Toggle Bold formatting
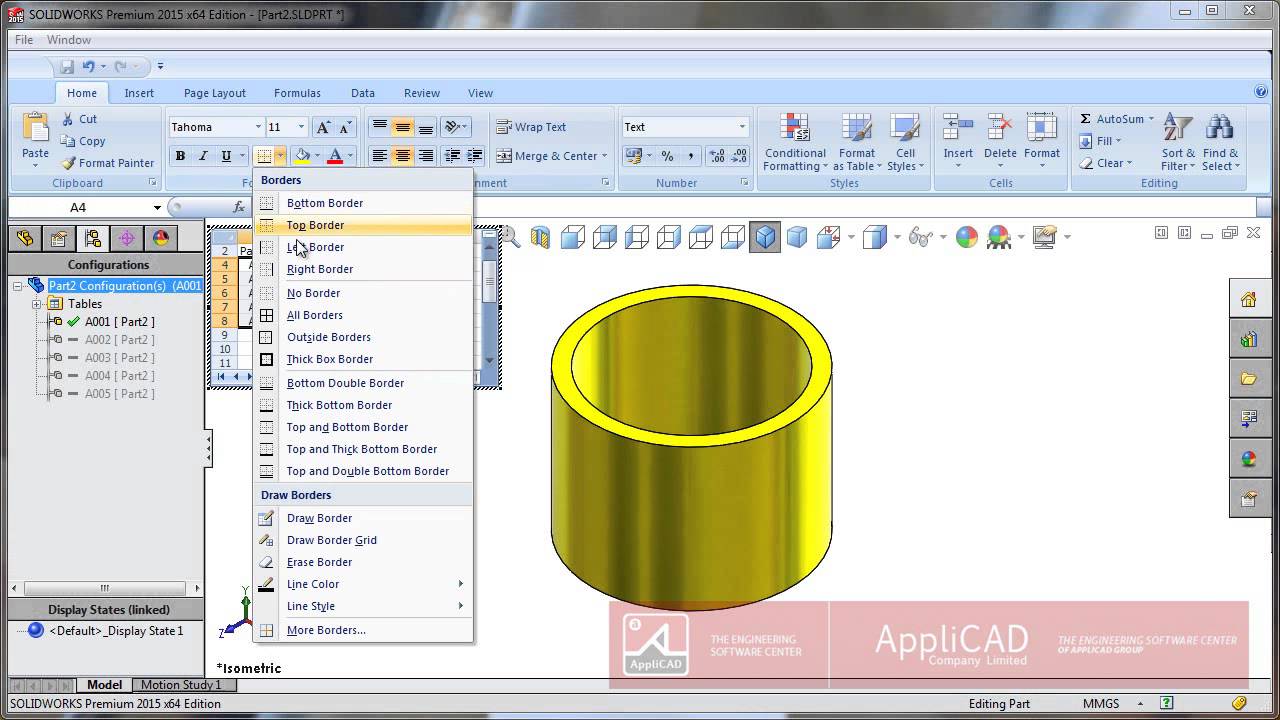 click(180, 156)
